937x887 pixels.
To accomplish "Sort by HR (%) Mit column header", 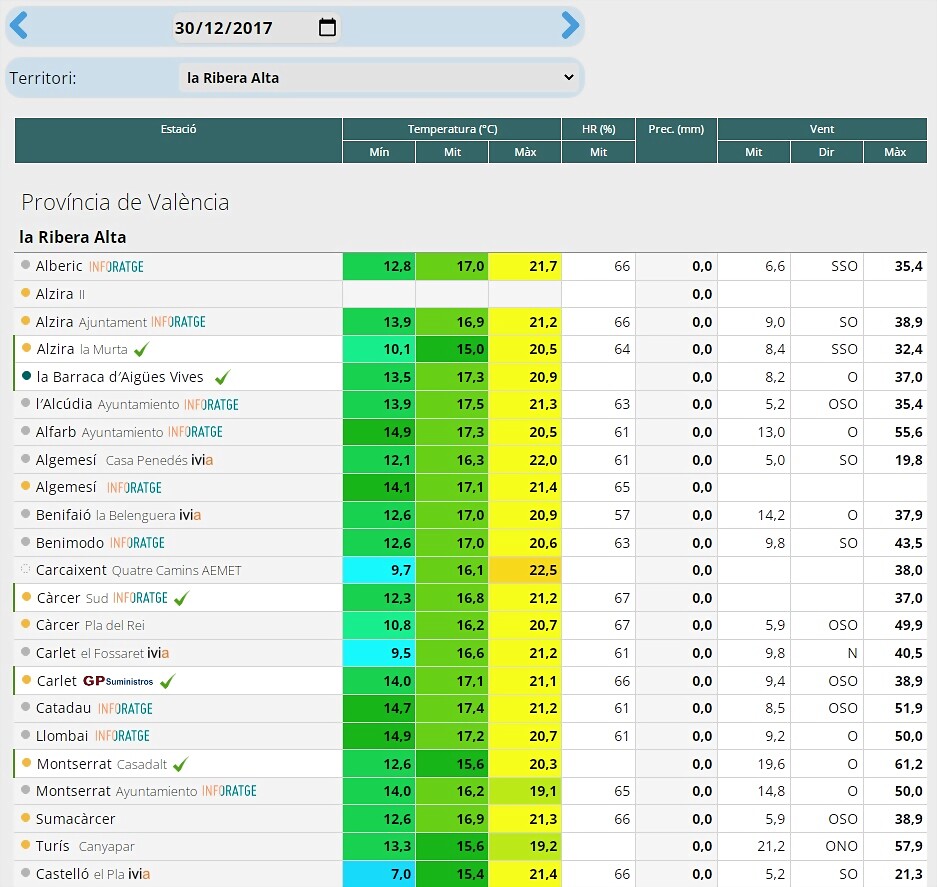I will tap(598, 152).
